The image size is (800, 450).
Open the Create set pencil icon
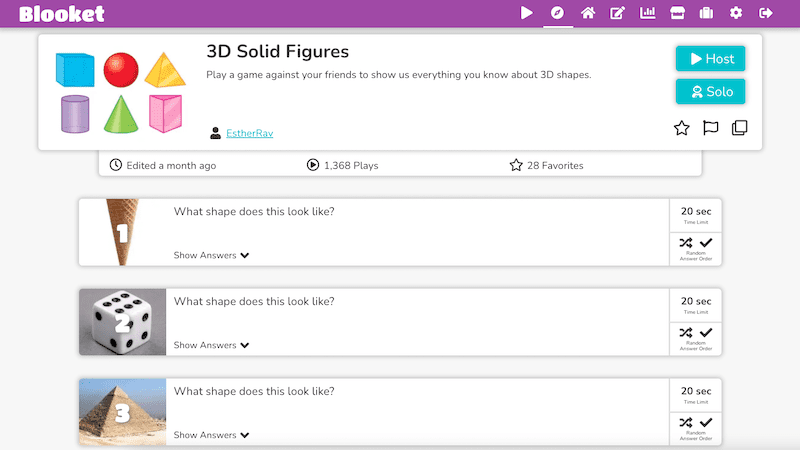pos(618,13)
